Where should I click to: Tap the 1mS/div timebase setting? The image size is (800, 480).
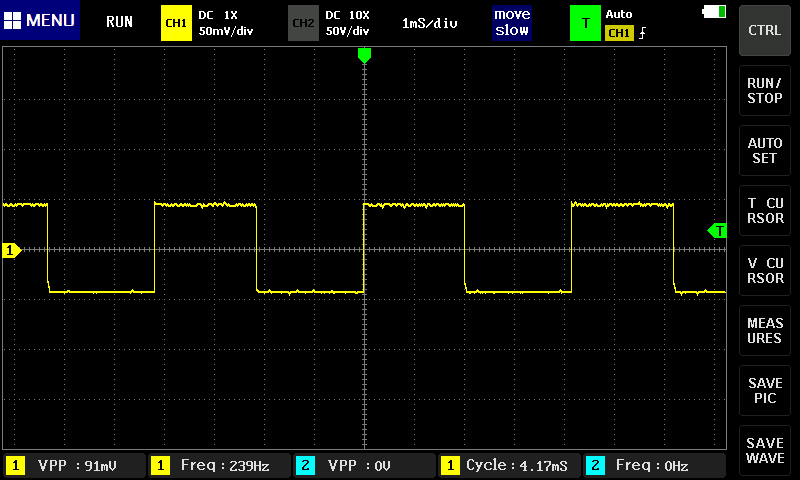(430, 23)
